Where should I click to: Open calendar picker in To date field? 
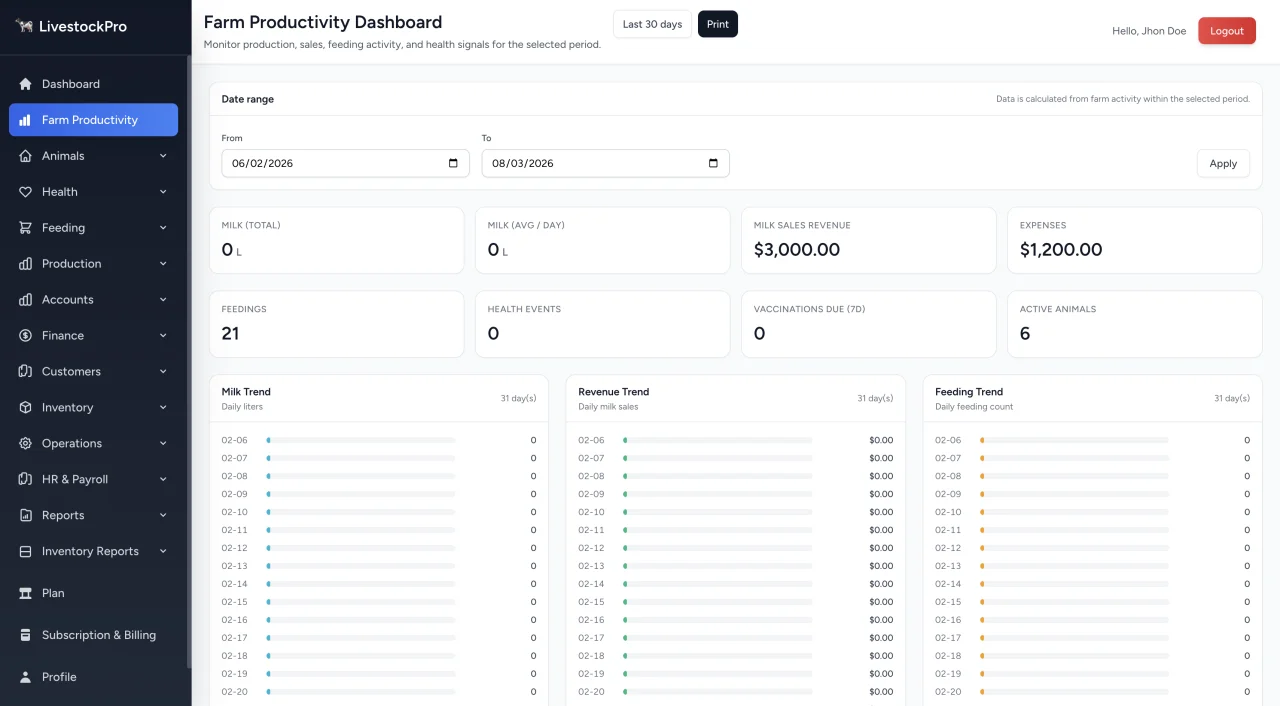coord(713,163)
